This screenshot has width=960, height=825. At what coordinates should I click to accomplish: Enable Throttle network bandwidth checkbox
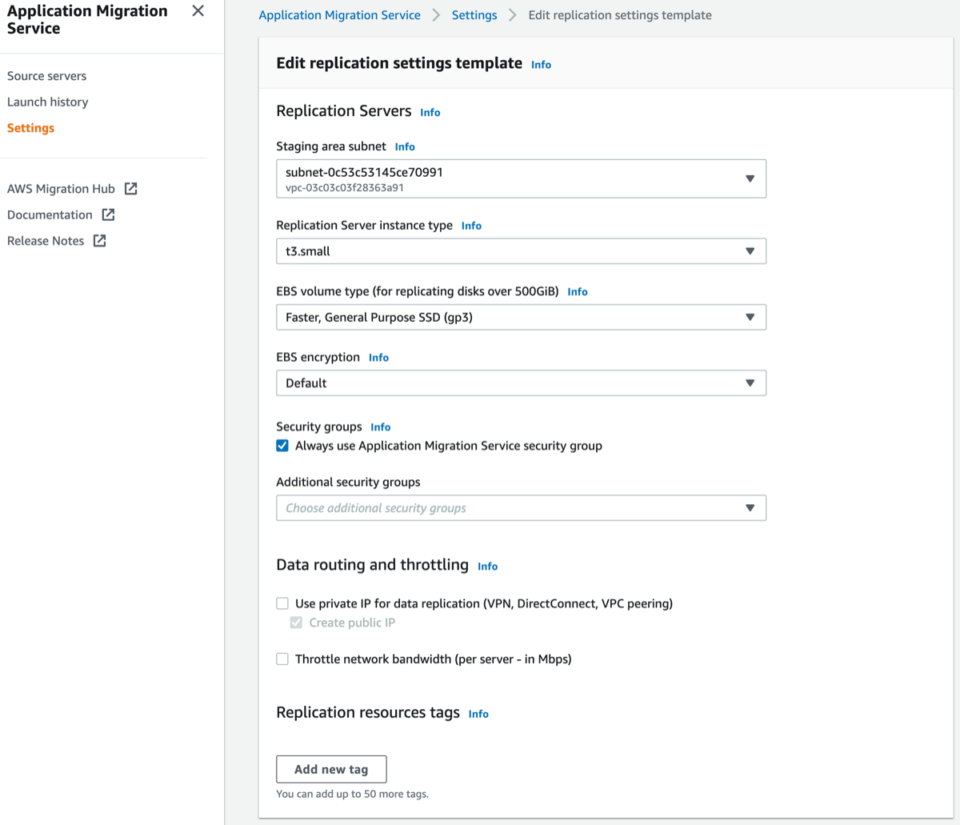pyautogui.click(x=282, y=659)
